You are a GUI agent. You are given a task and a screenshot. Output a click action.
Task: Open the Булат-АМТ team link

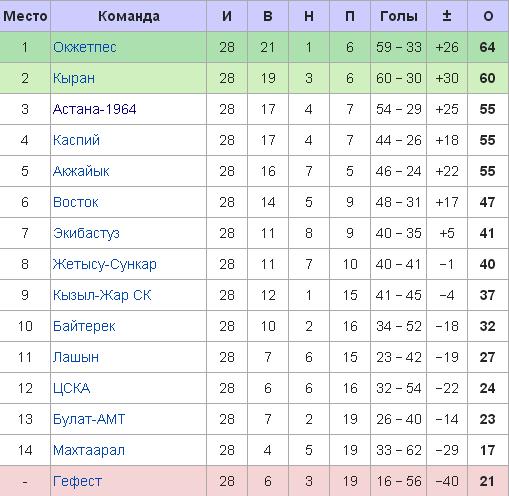coord(89,419)
